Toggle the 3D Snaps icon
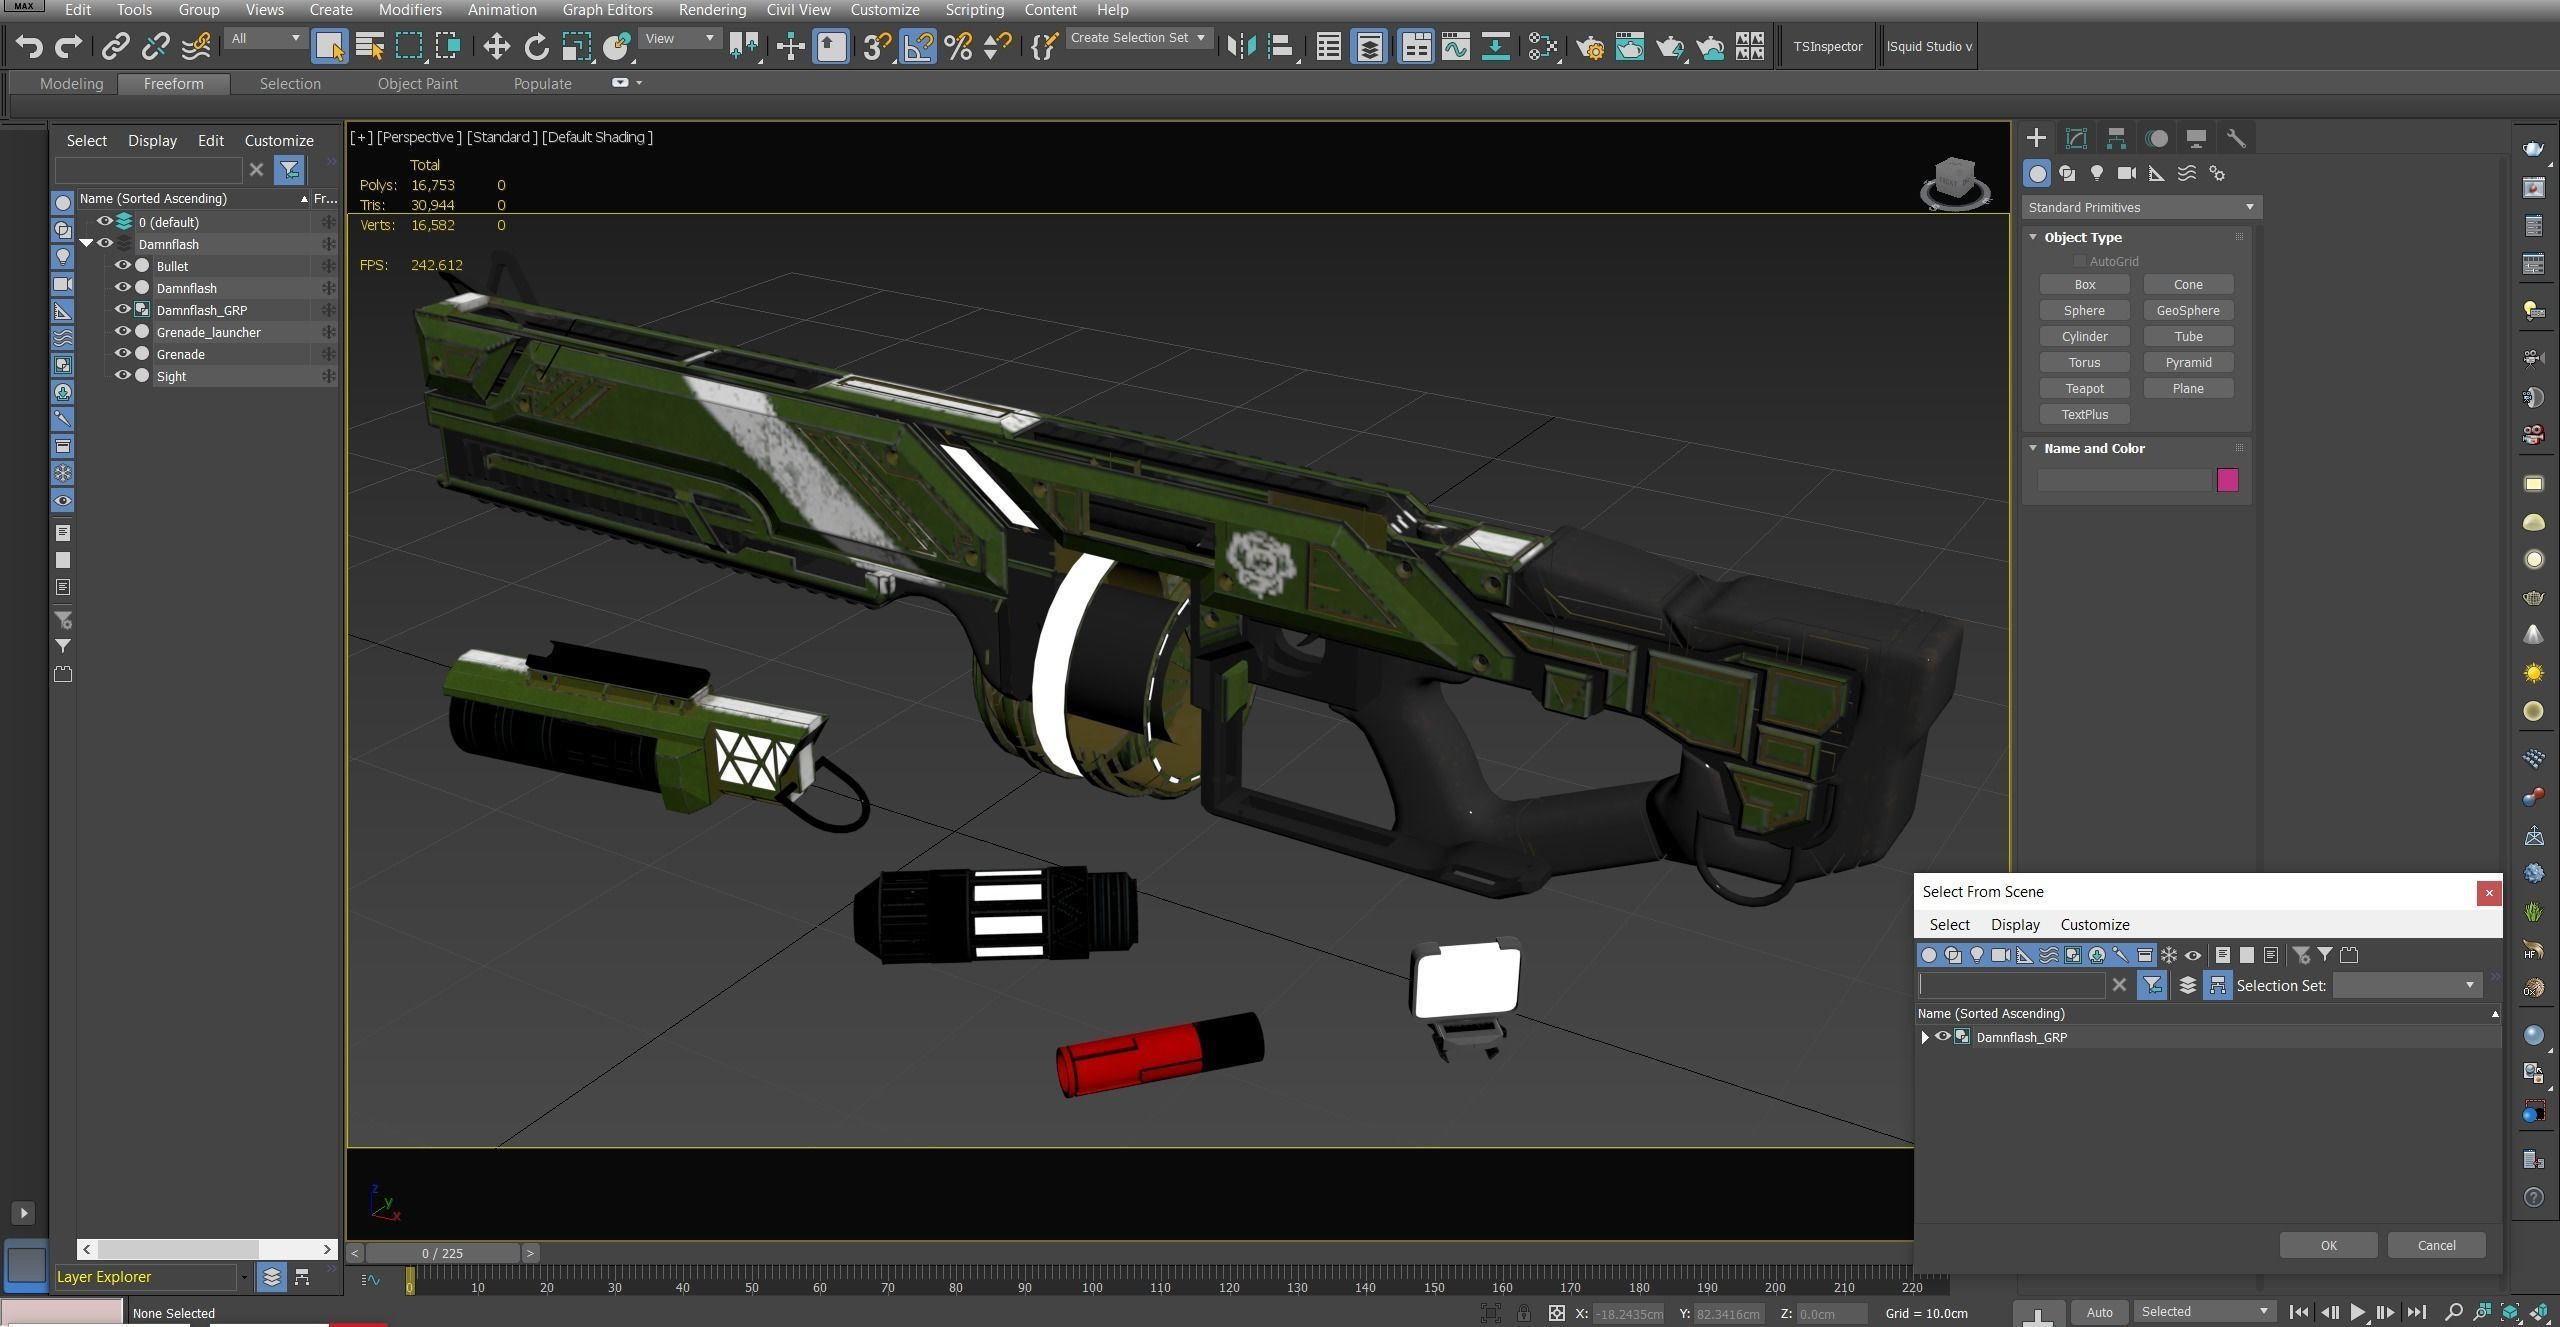The image size is (2560, 1327). (x=876, y=46)
